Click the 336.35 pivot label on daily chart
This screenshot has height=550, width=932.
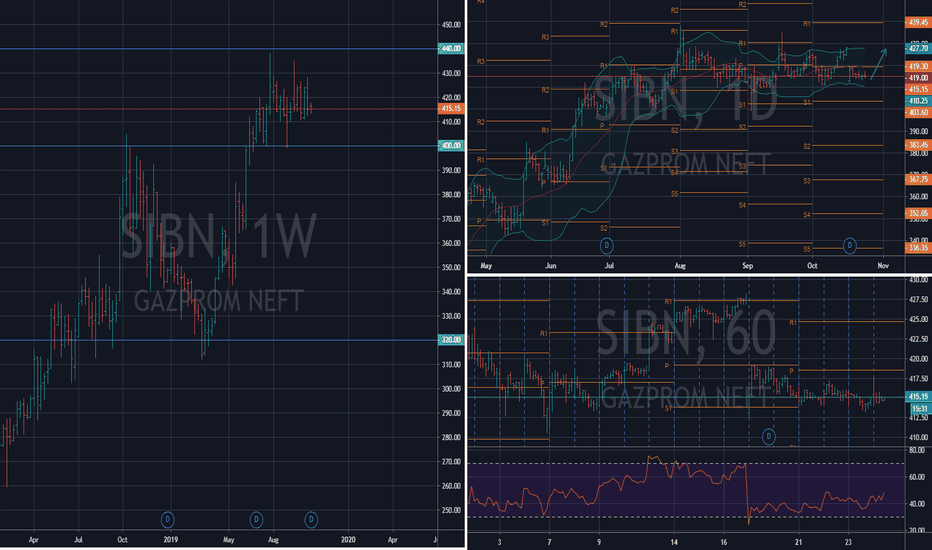click(918, 247)
